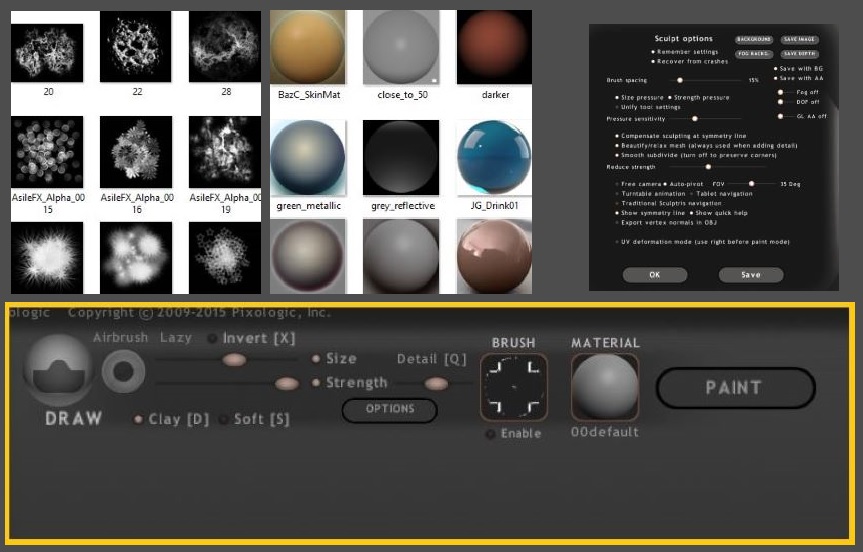Click the Size slider handle

(234, 360)
